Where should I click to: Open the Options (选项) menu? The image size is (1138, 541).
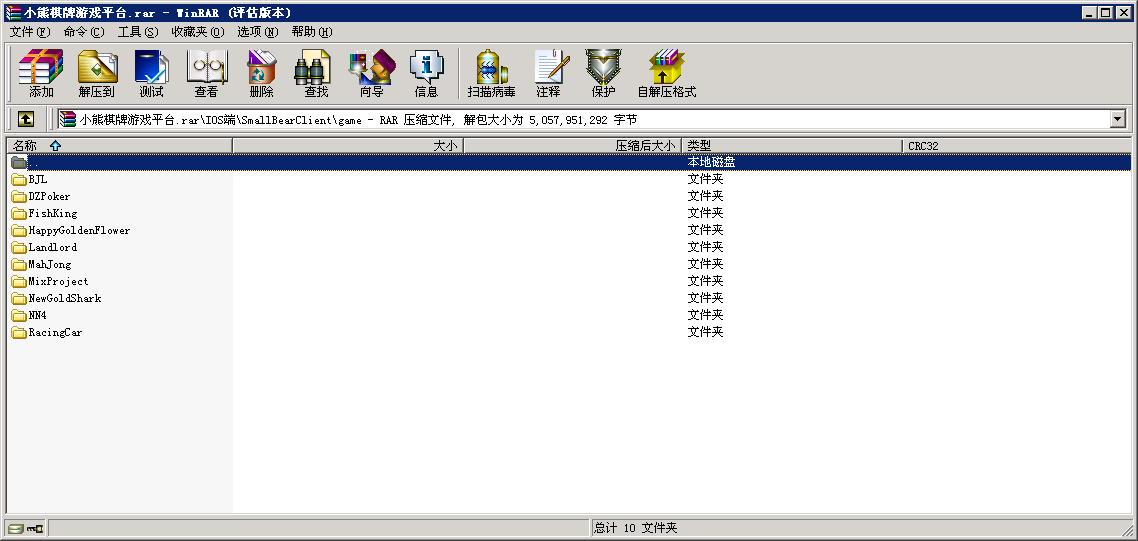coord(257,32)
